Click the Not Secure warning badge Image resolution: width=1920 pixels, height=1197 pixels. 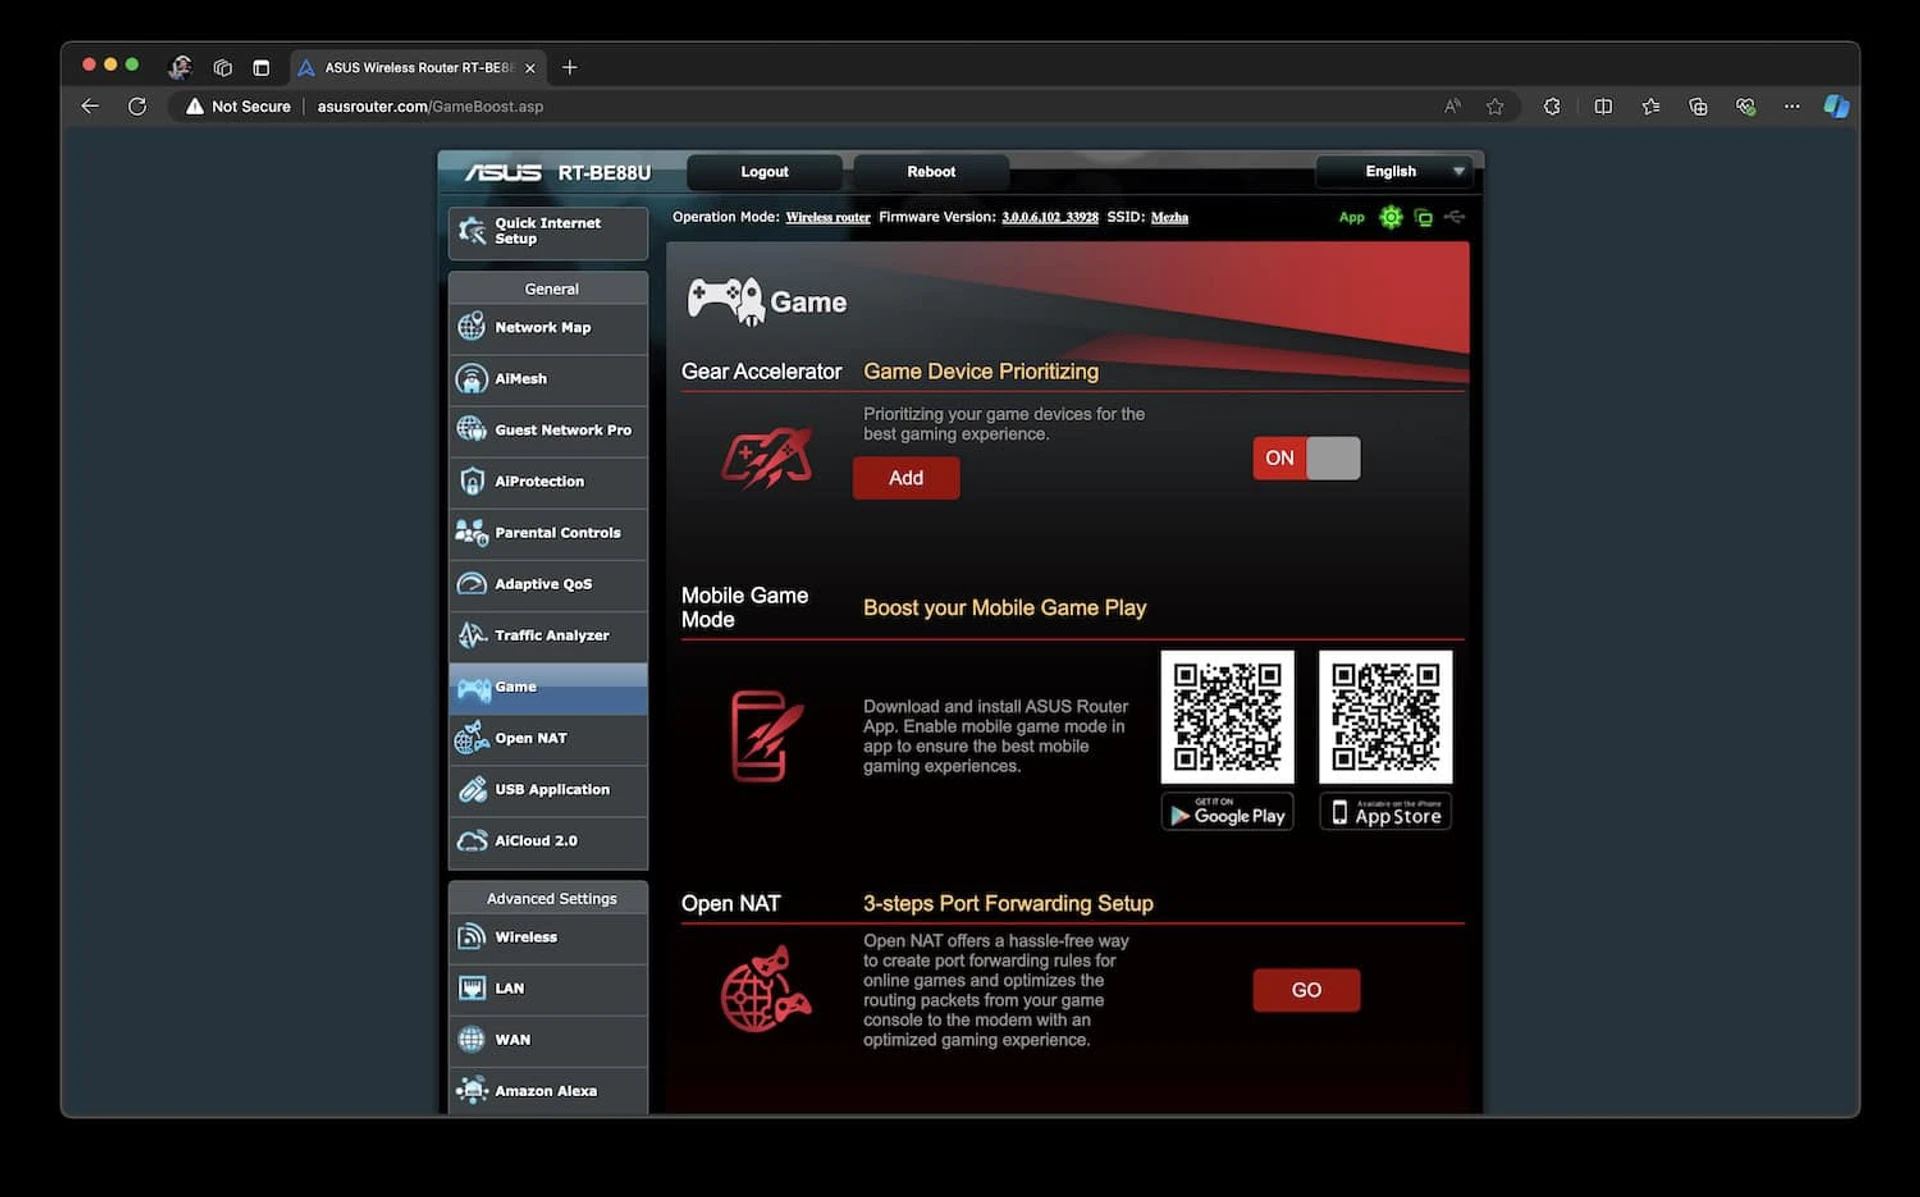238,106
